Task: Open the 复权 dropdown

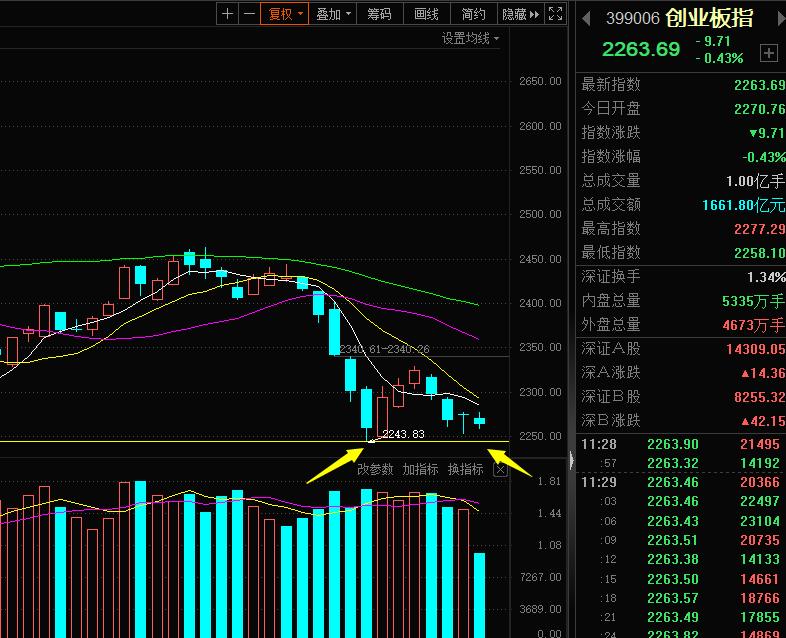Action: pyautogui.click(x=284, y=14)
